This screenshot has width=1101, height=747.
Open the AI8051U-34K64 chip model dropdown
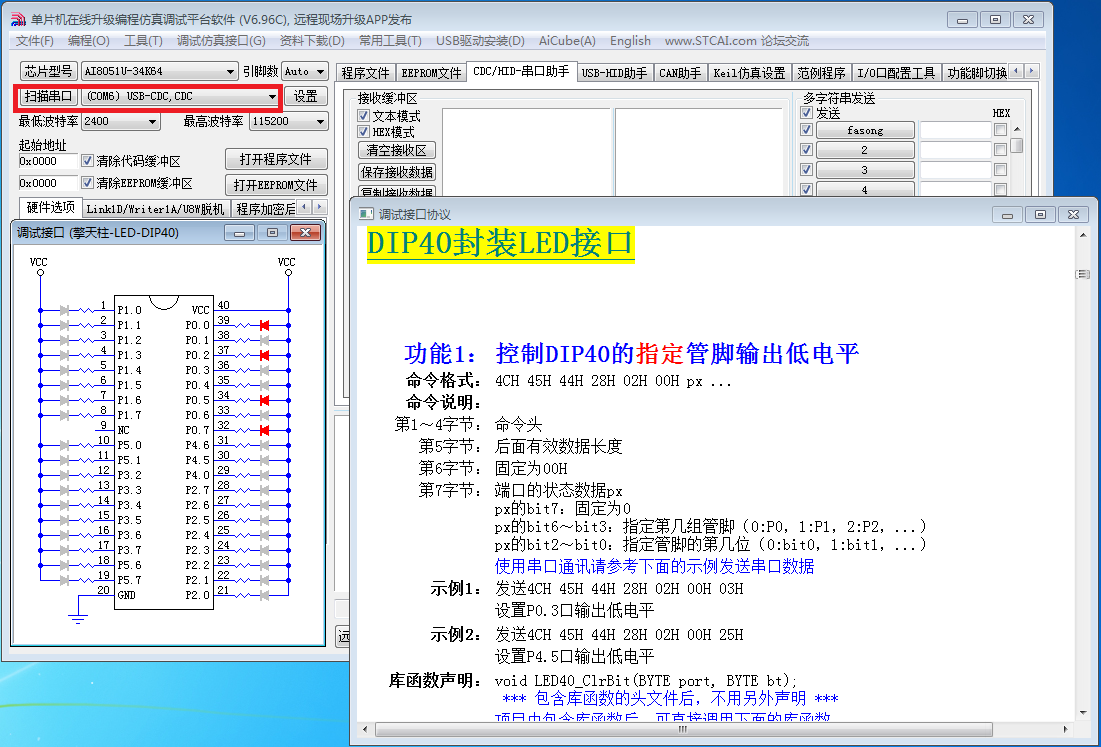coord(159,71)
